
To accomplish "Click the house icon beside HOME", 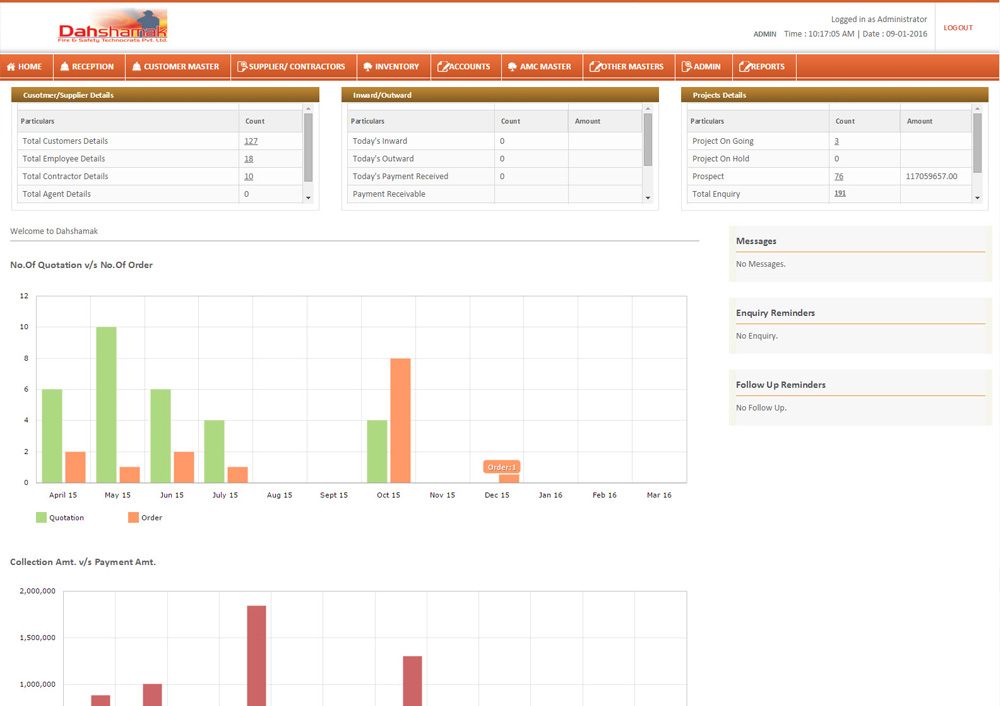I will (11, 66).
